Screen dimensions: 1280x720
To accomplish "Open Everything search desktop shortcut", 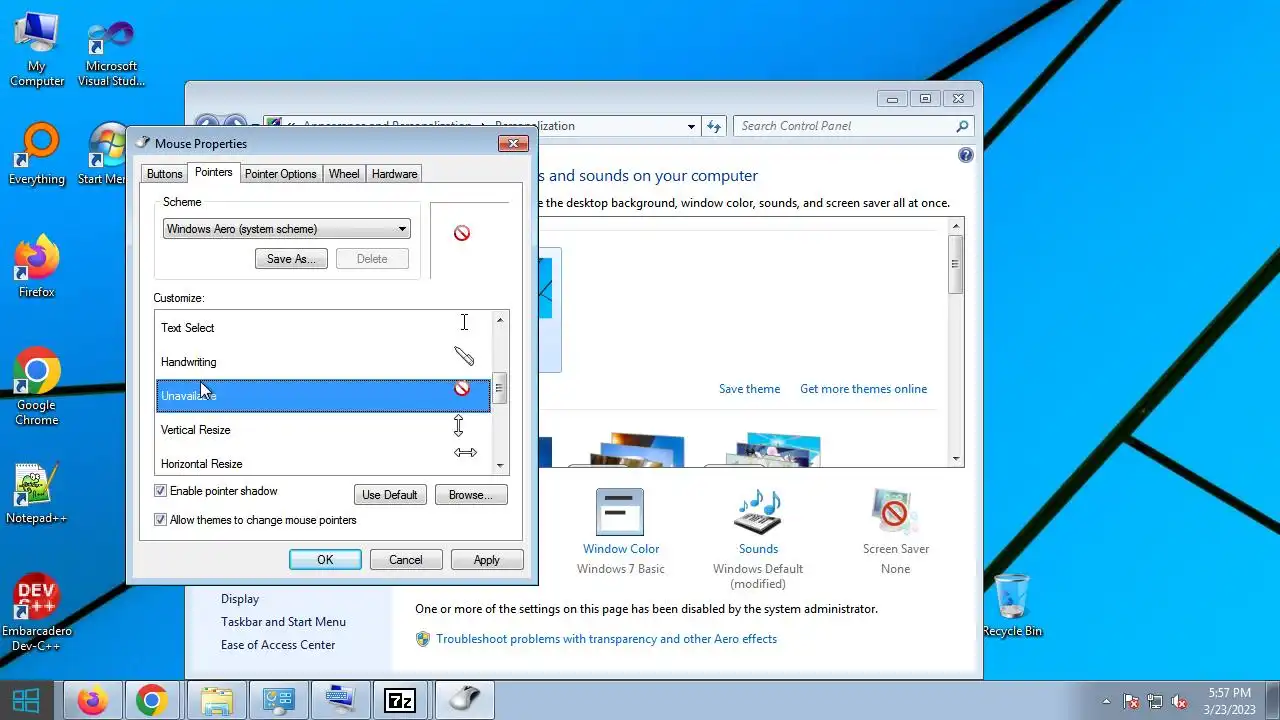I will pyautogui.click(x=37, y=155).
